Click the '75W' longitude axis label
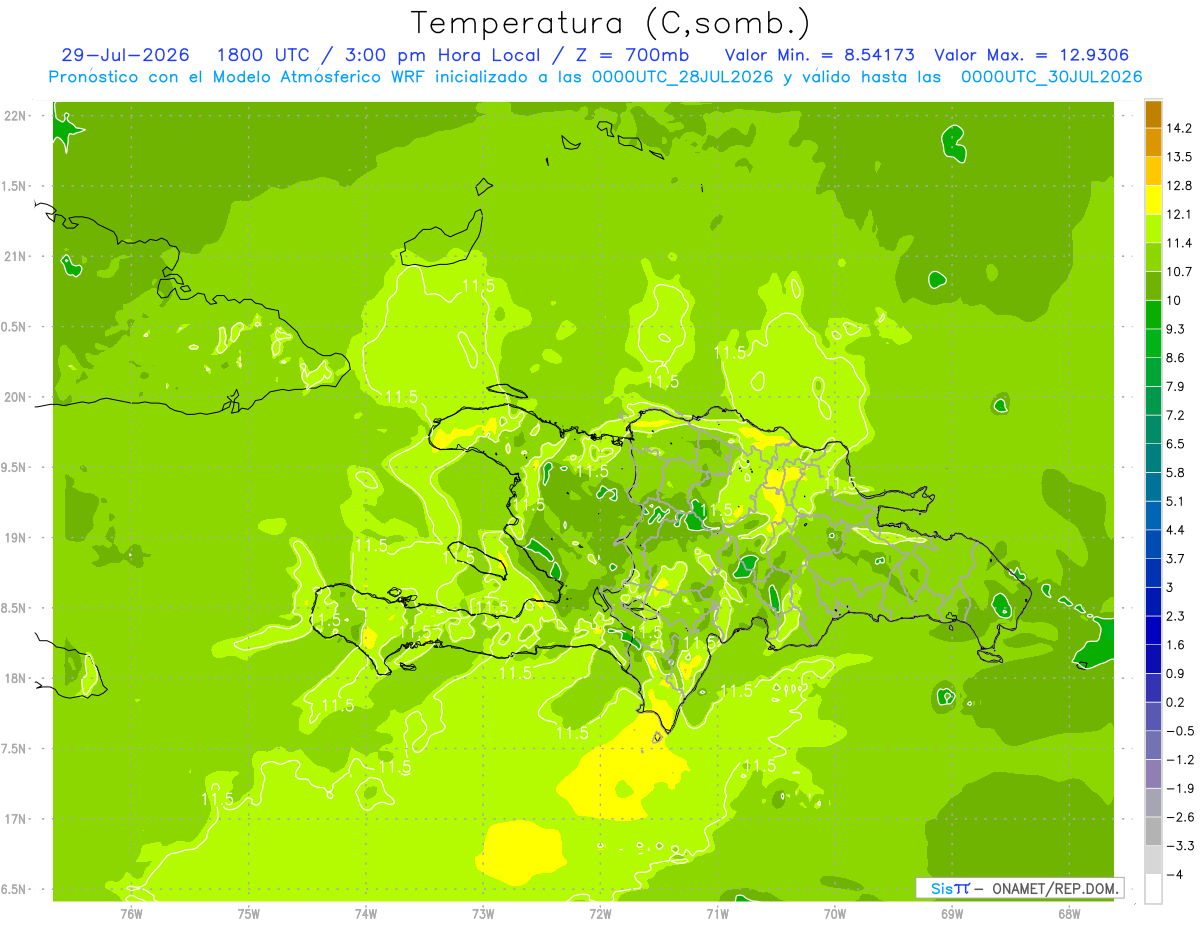Image resolution: width=1200 pixels, height=927 pixels. click(x=248, y=912)
